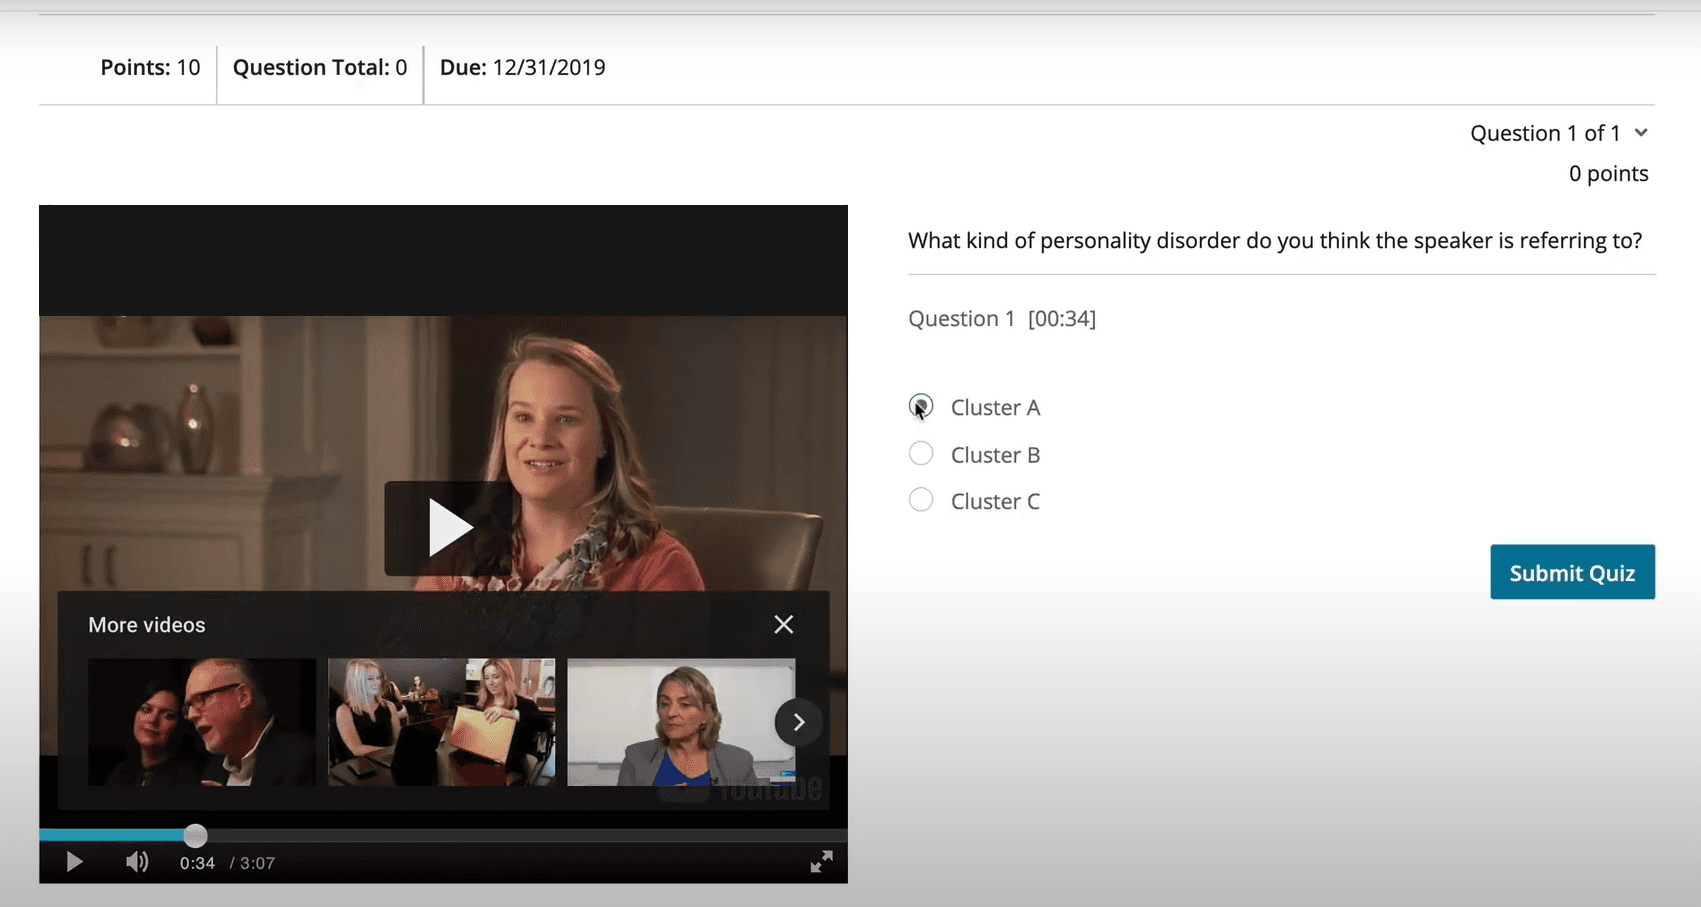The image size is (1701, 907).
Task: Select the Cluster A radio button
Action: click(921, 407)
